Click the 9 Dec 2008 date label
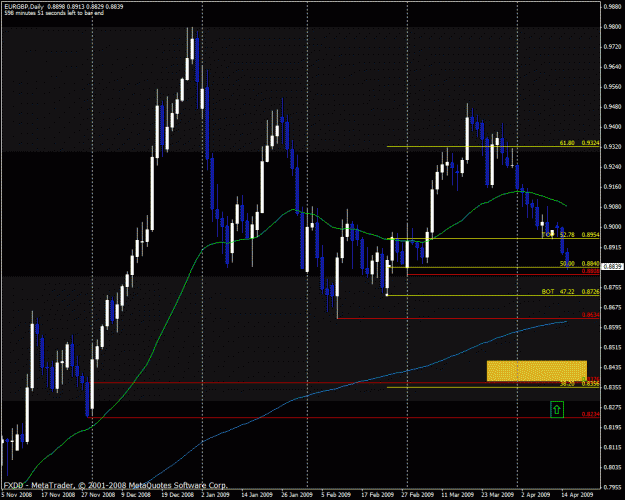Image resolution: width=625 pixels, height=500 pixels. [x=136, y=495]
